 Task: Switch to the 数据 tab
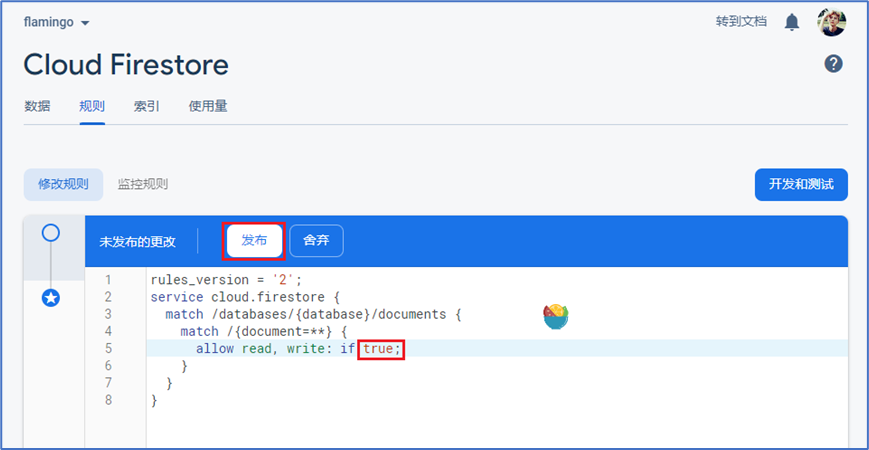(37, 106)
